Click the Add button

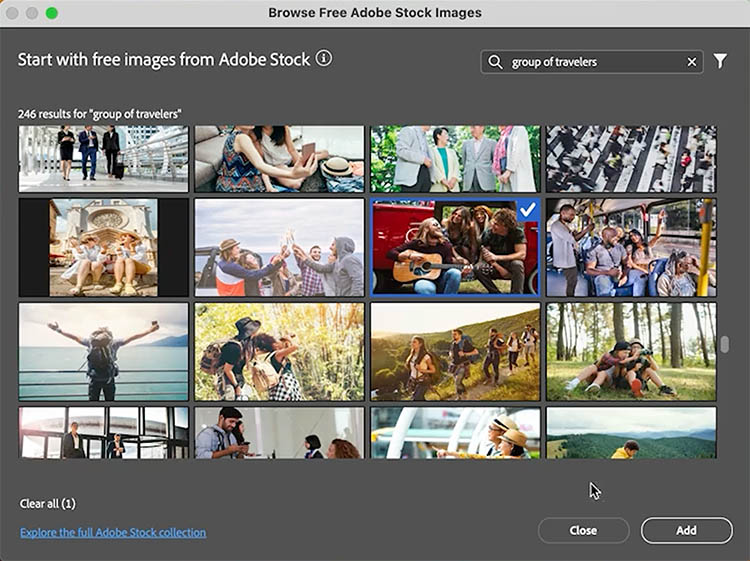click(686, 530)
